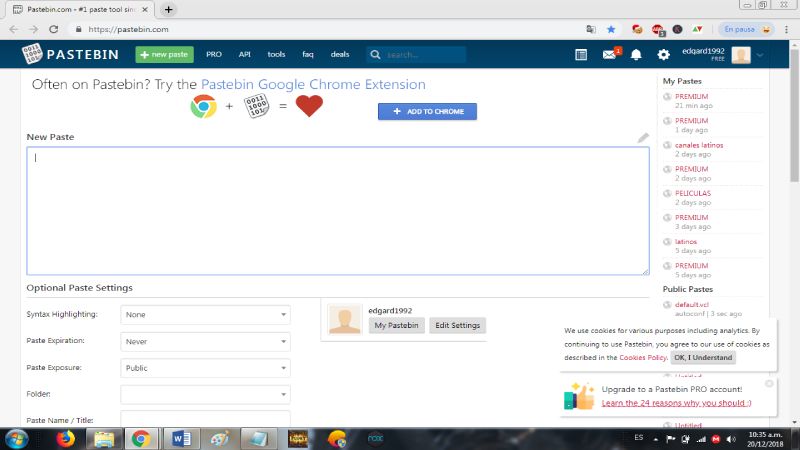
Task: Open the tools menu item
Action: (x=276, y=54)
